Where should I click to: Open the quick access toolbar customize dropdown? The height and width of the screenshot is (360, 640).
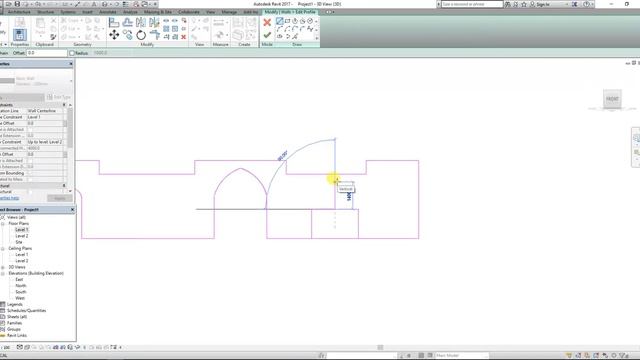[x=156, y=4]
